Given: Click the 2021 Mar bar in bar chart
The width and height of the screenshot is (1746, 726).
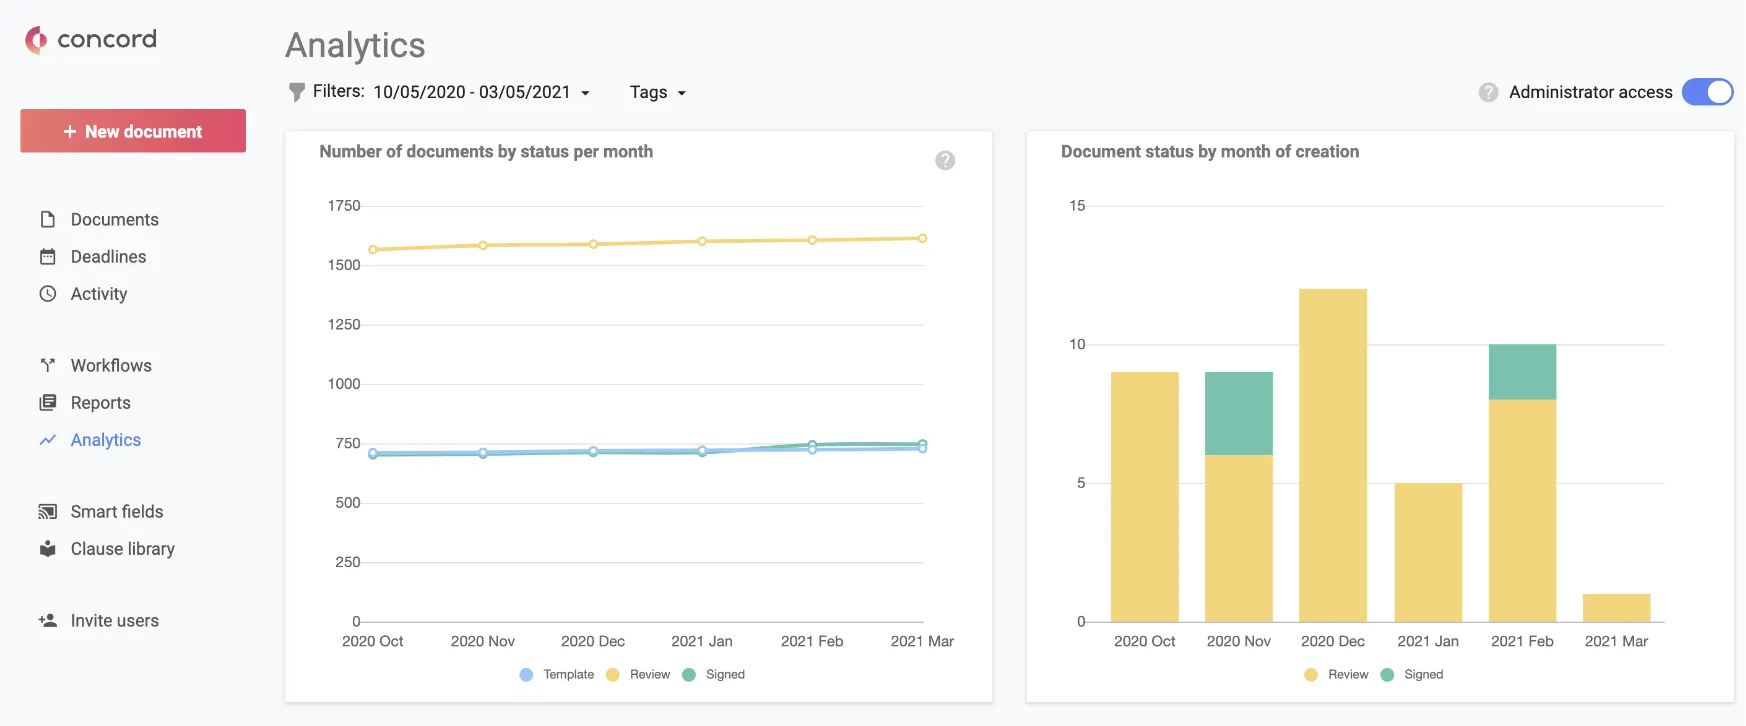Looking at the screenshot, I should coord(1616,608).
